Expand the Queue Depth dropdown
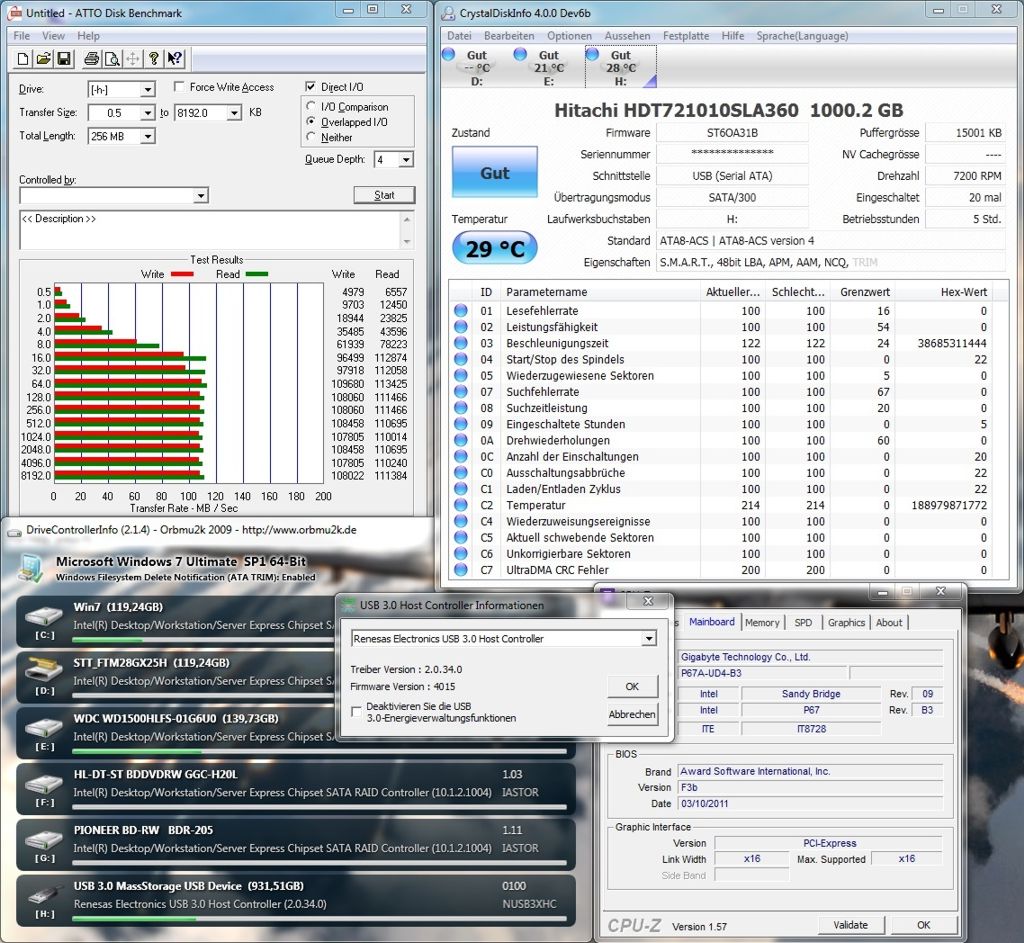Screen dimensions: 1024x943 pyautogui.click(x=406, y=160)
